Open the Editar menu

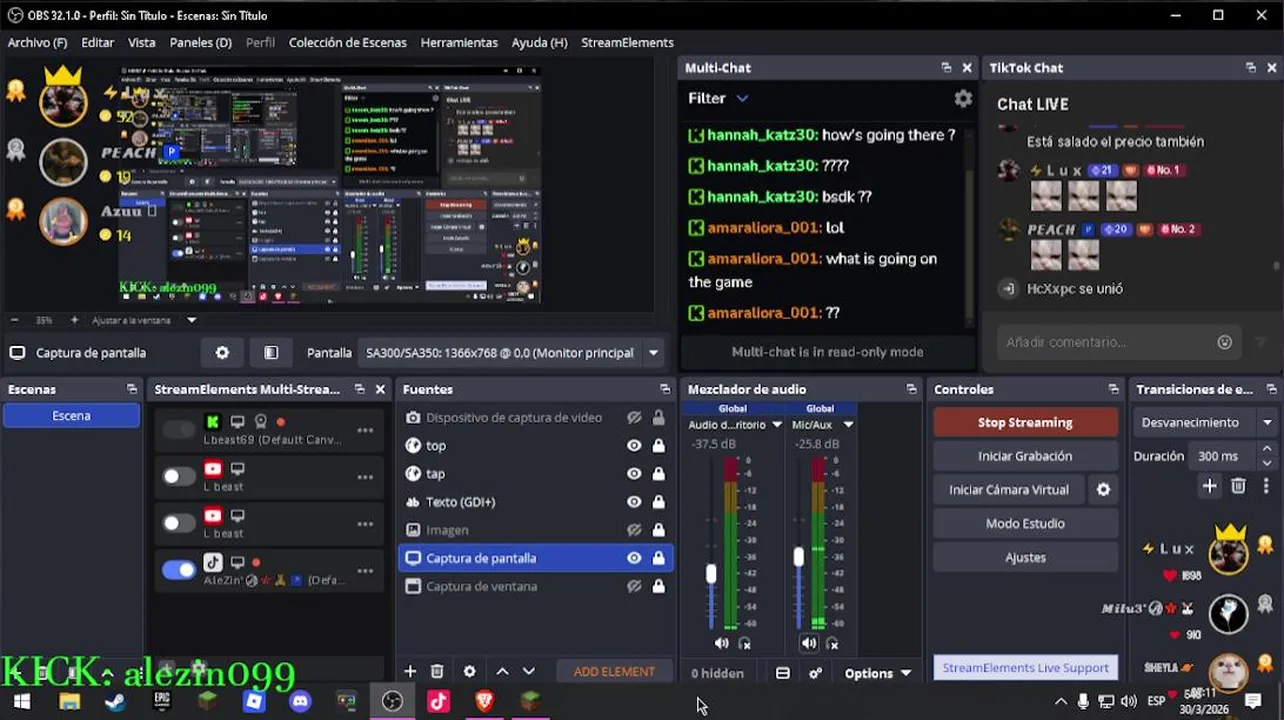[x=97, y=43]
